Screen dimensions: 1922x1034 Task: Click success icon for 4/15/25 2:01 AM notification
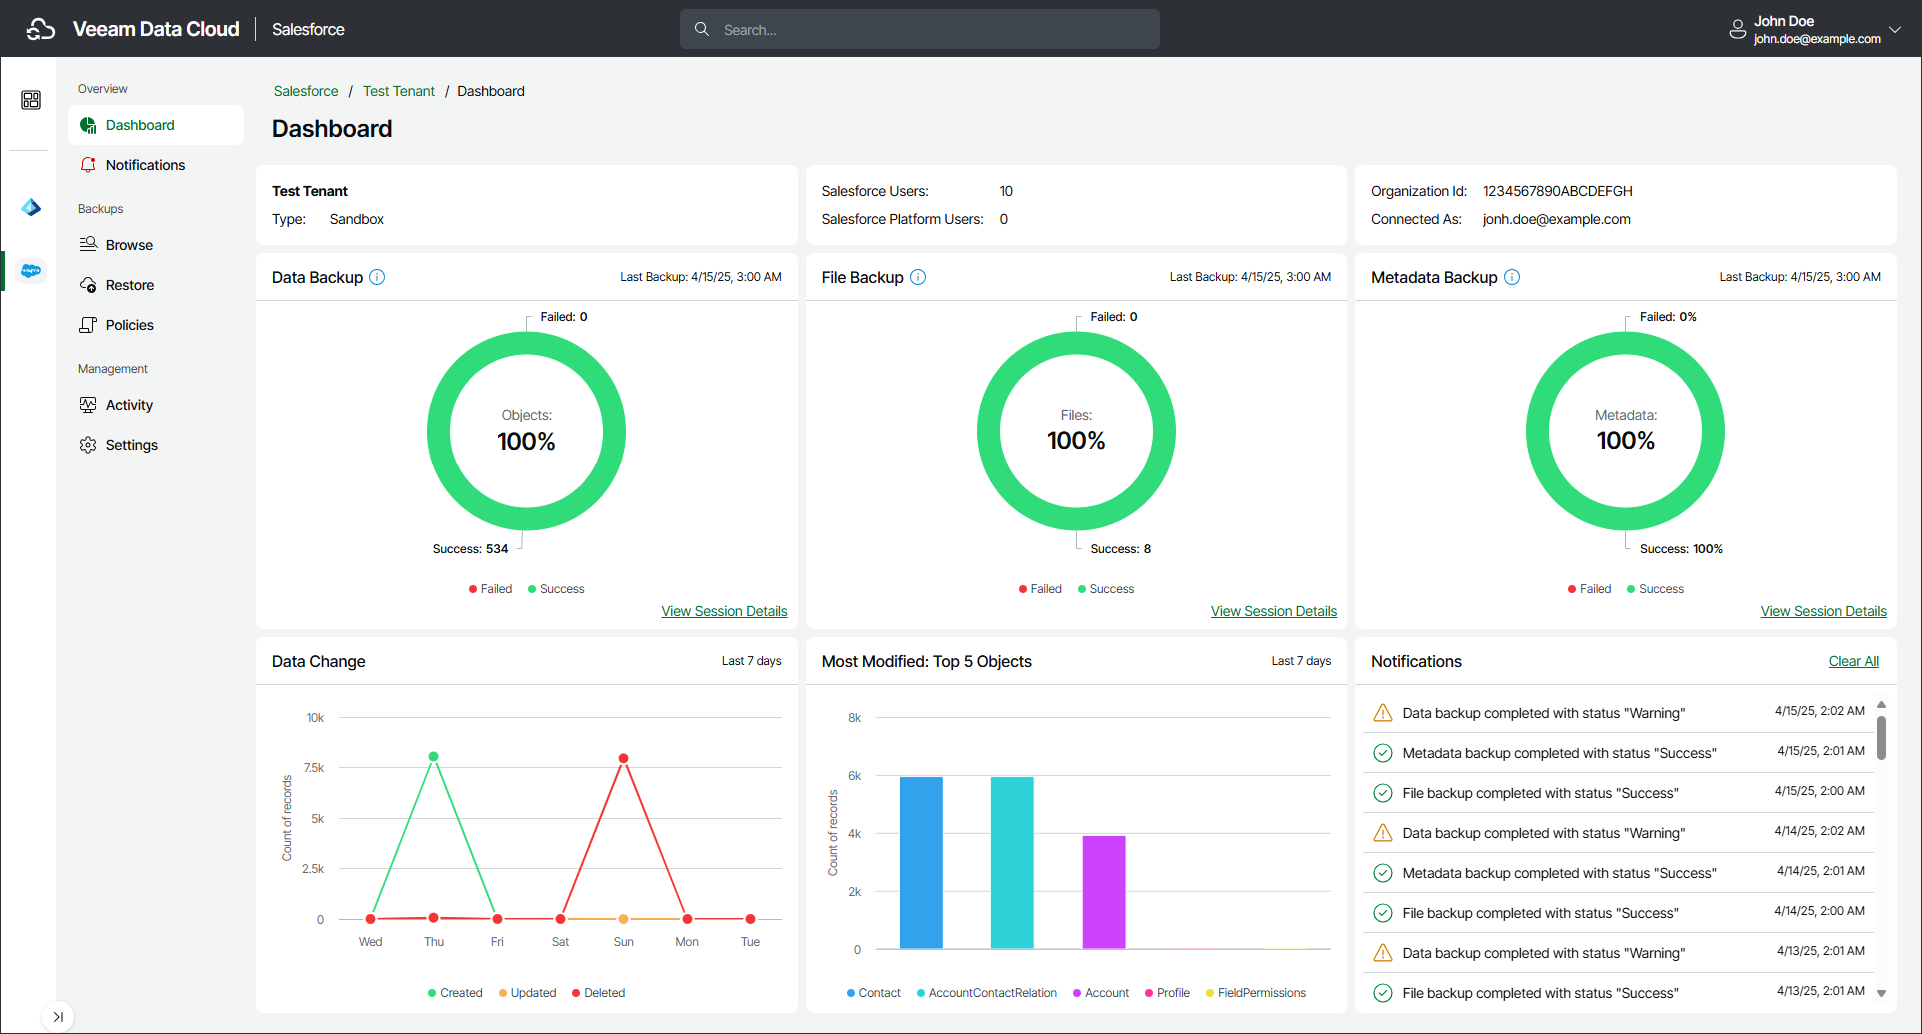[1383, 753]
